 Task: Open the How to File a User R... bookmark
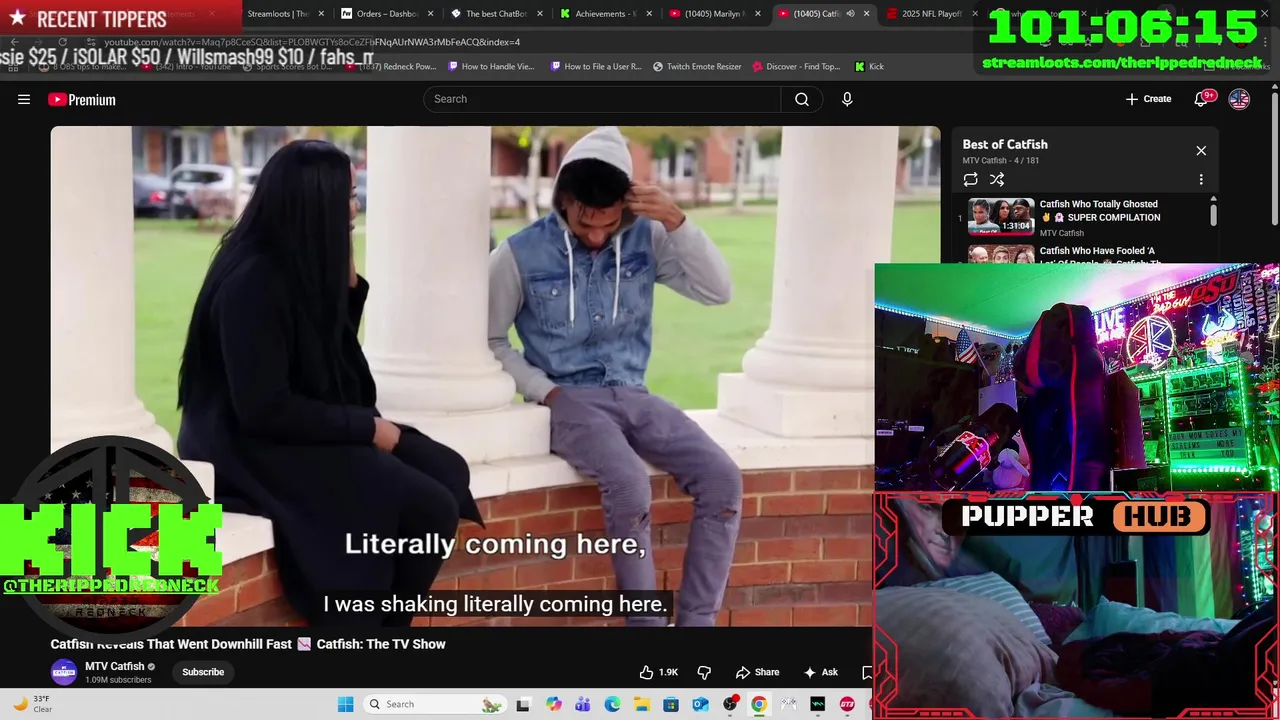596,66
